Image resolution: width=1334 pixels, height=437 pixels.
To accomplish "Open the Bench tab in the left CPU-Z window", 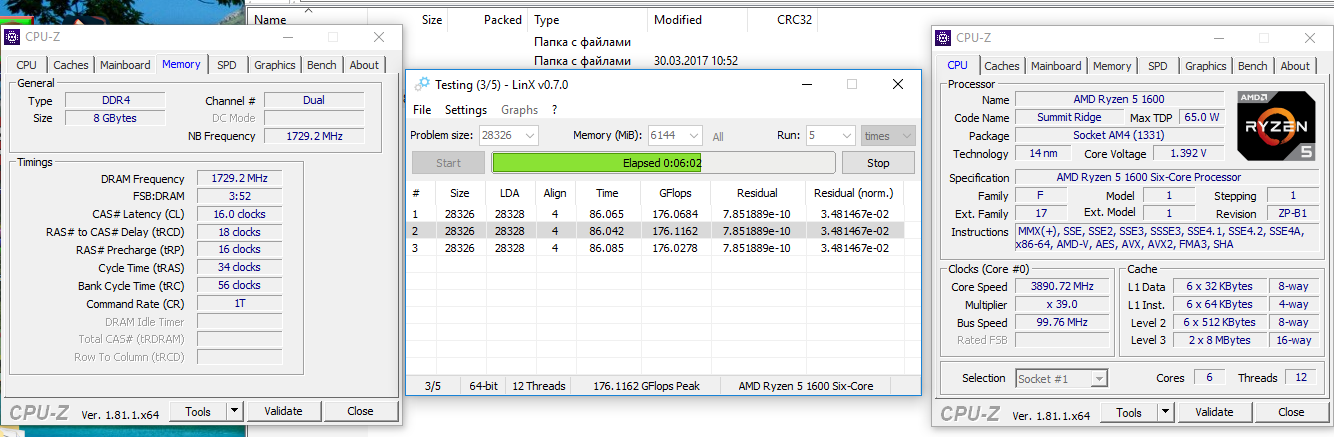I will point(322,65).
